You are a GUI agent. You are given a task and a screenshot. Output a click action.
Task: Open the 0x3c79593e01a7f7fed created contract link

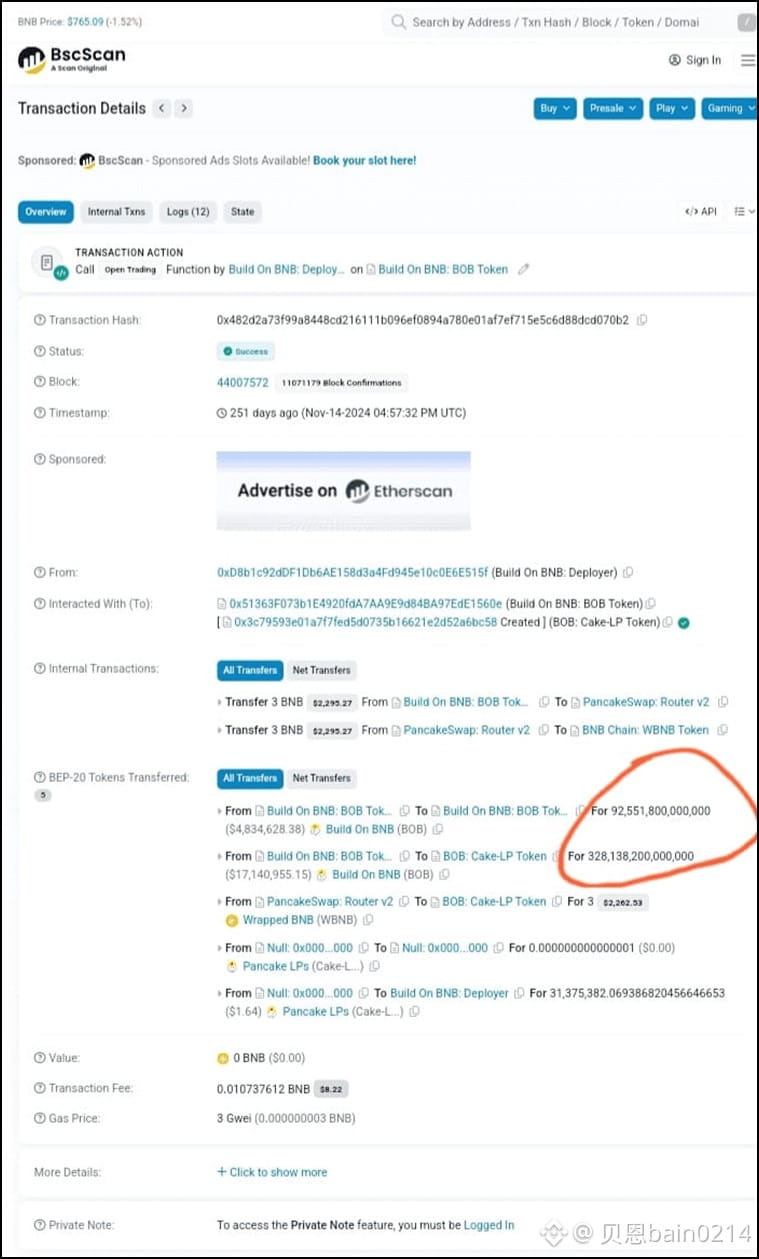[366, 622]
